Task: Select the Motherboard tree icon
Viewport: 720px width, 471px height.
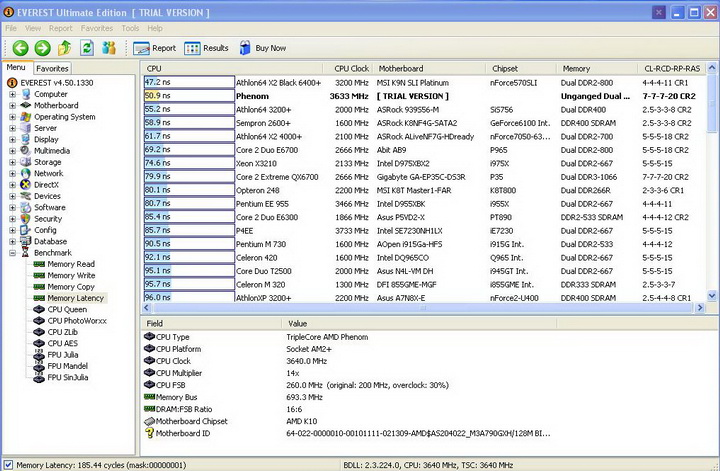Action: coord(26,105)
